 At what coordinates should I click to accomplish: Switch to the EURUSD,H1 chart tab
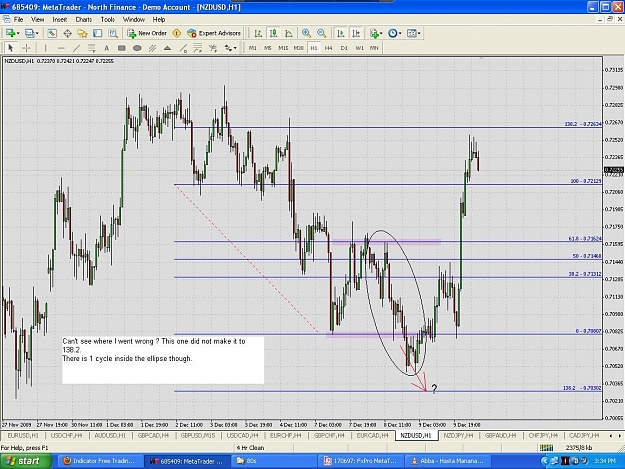coord(23,436)
